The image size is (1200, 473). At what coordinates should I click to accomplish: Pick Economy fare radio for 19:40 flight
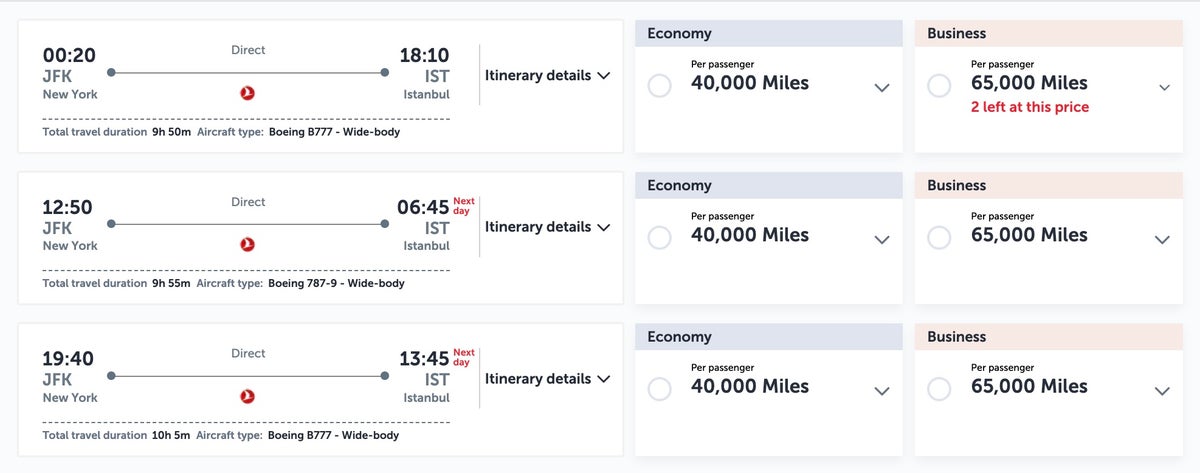click(x=660, y=389)
